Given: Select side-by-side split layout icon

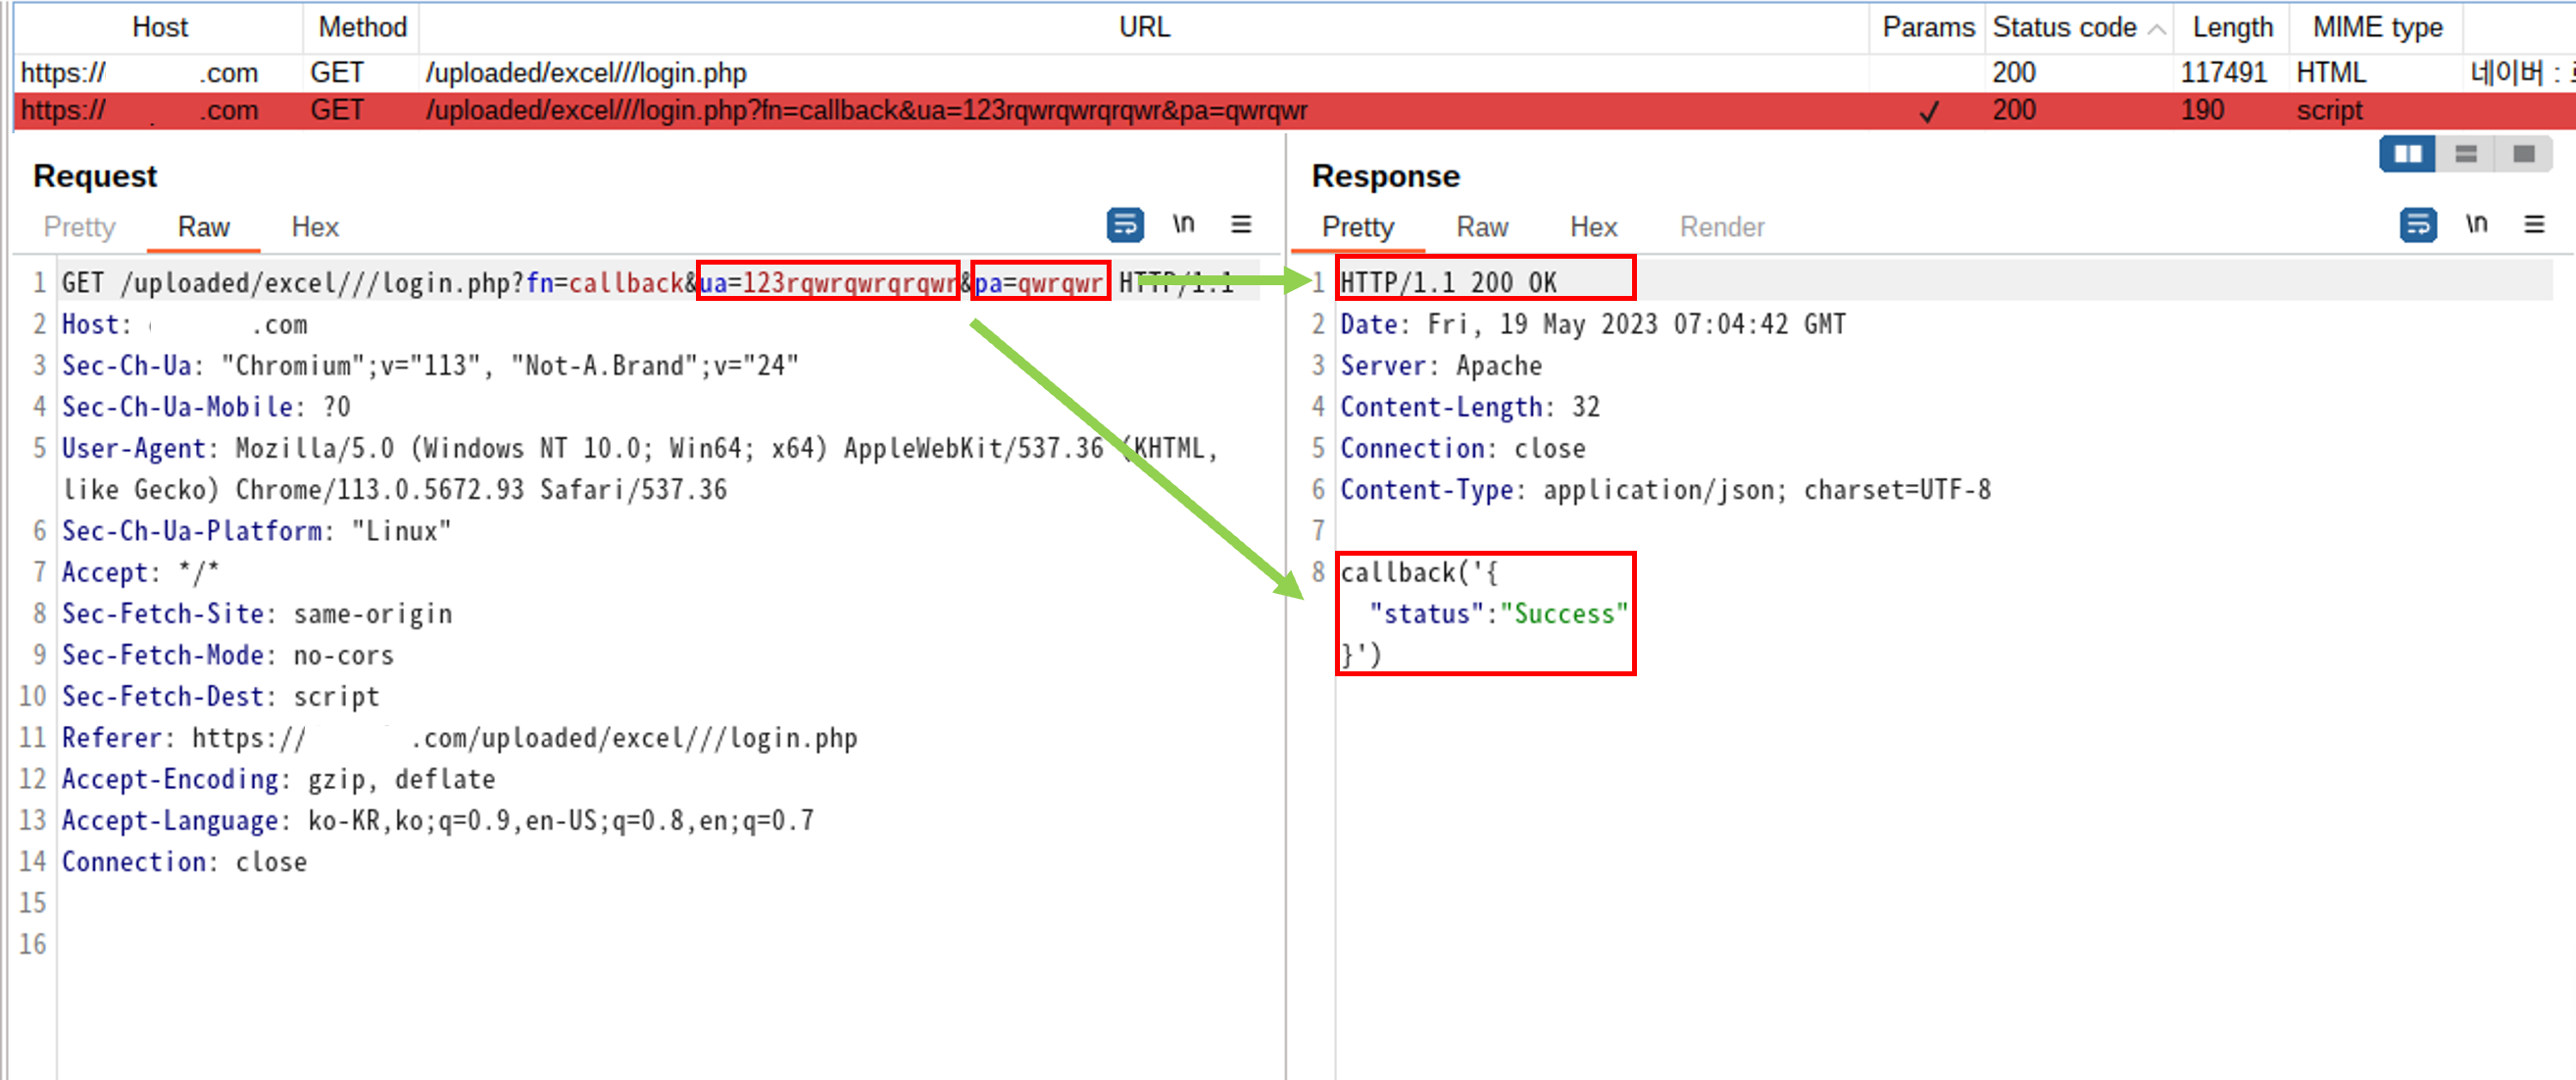Looking at the screenshot, I should tap(2407, 154).
